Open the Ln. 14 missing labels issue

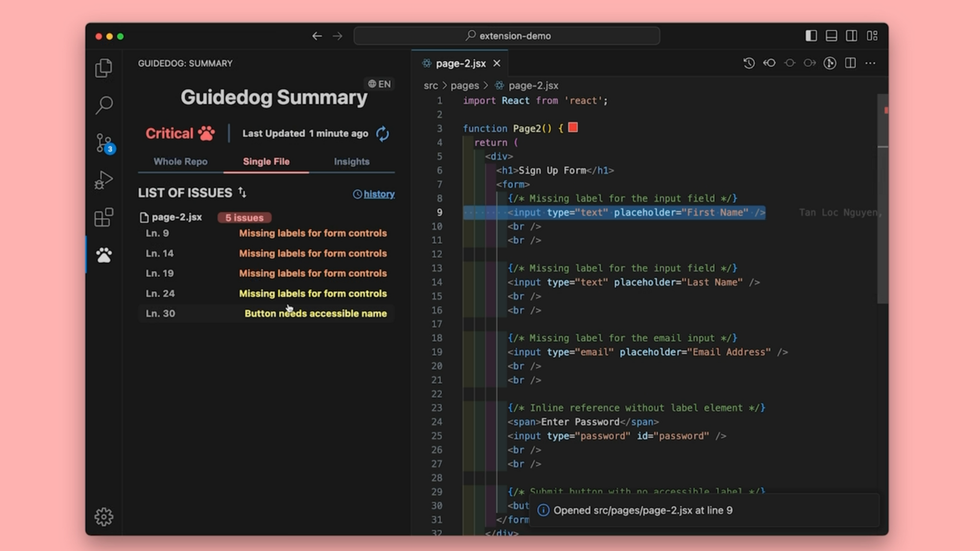[266, 253]
